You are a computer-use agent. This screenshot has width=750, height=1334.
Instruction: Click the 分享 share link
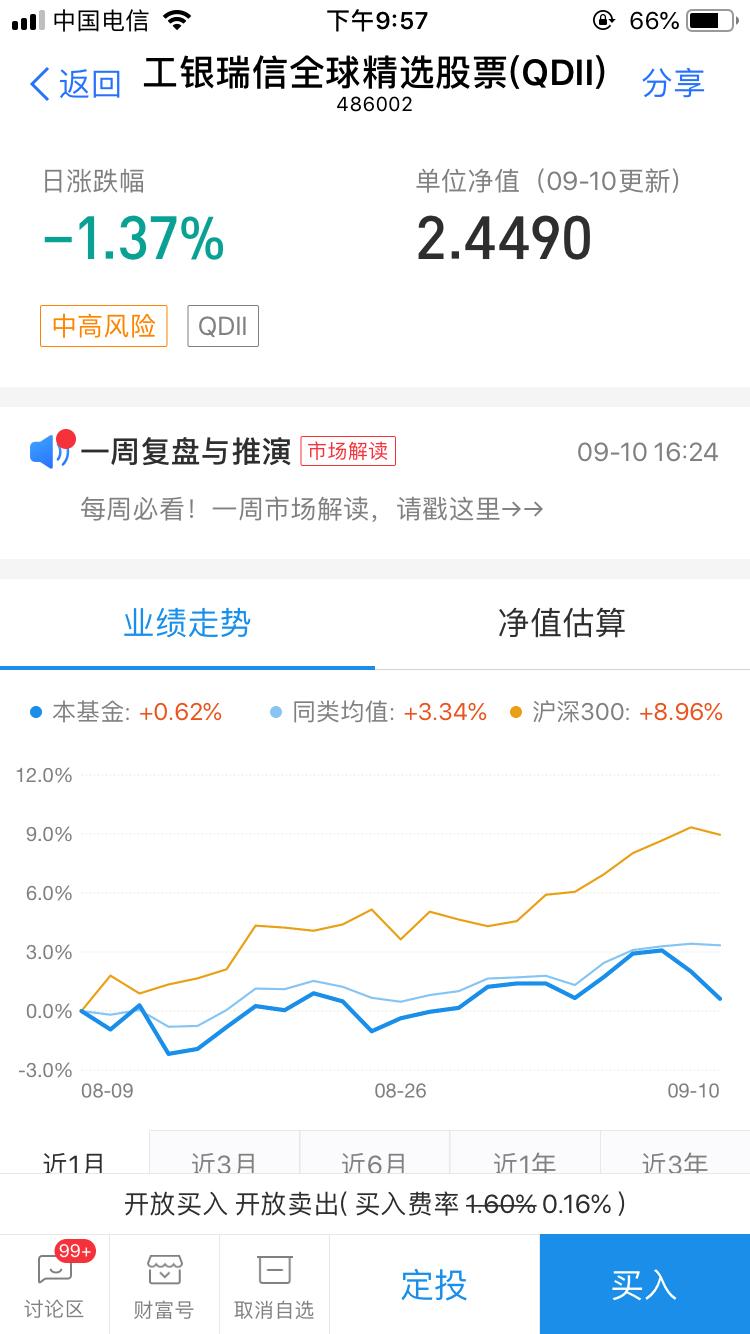674,83
